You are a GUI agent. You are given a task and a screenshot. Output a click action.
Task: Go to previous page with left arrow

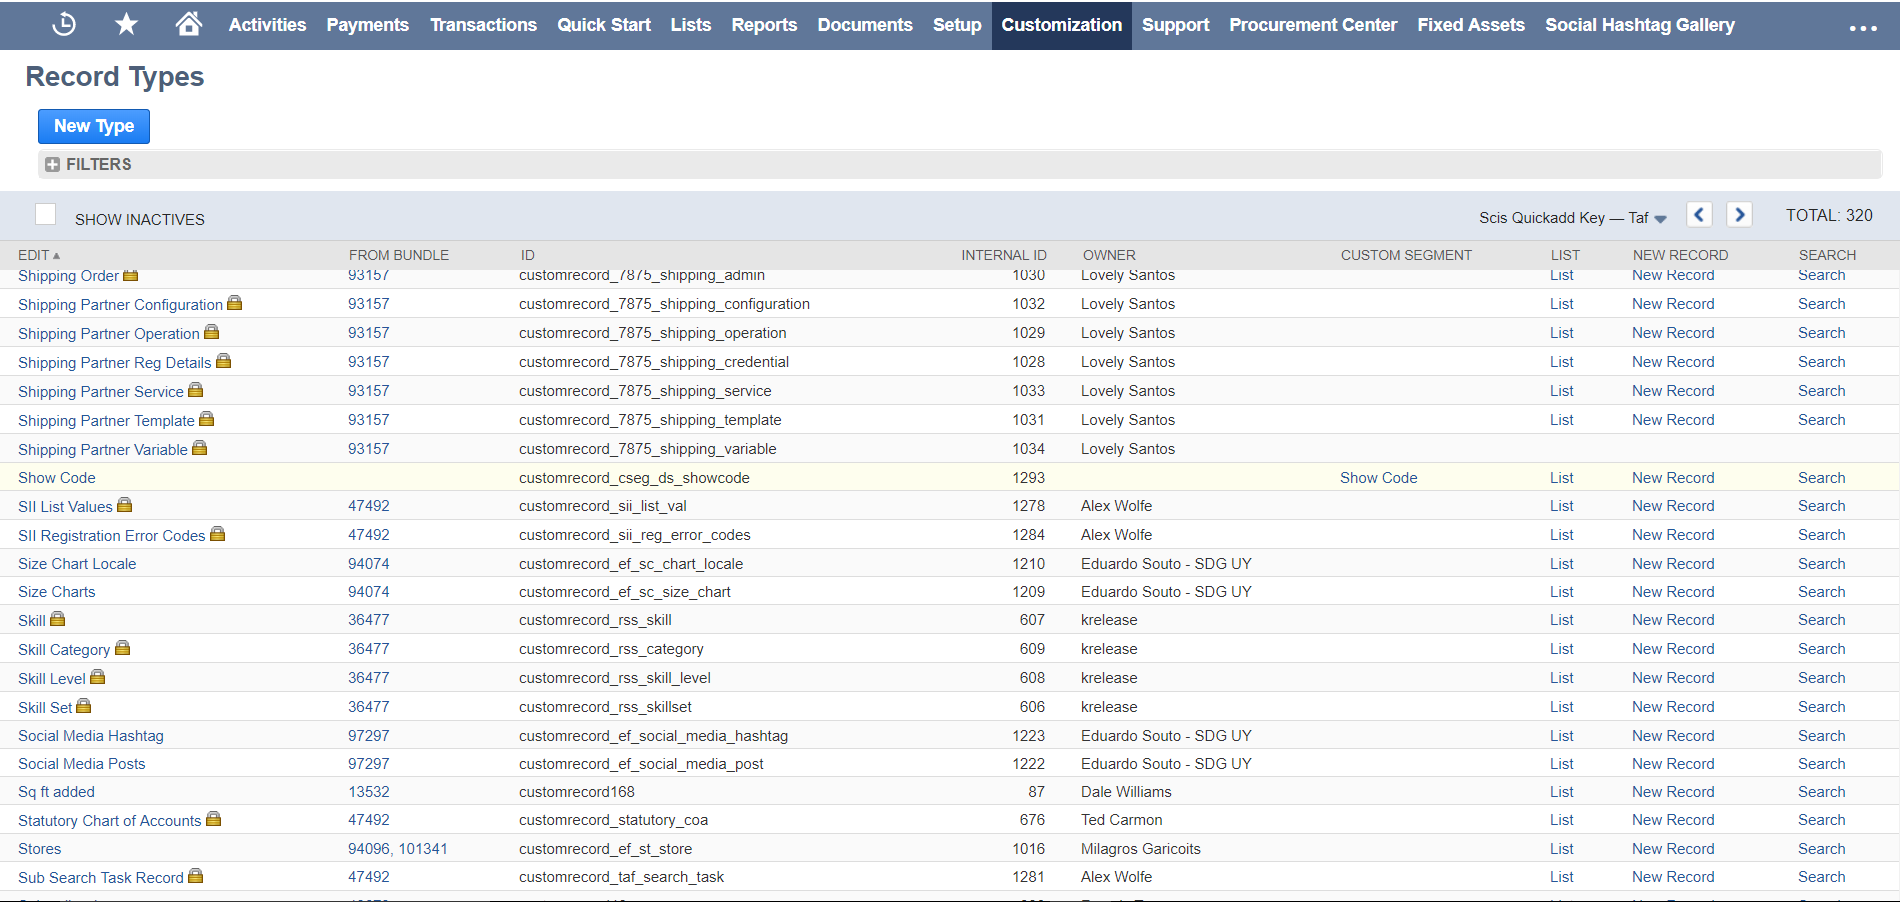tap(1698, 215)
